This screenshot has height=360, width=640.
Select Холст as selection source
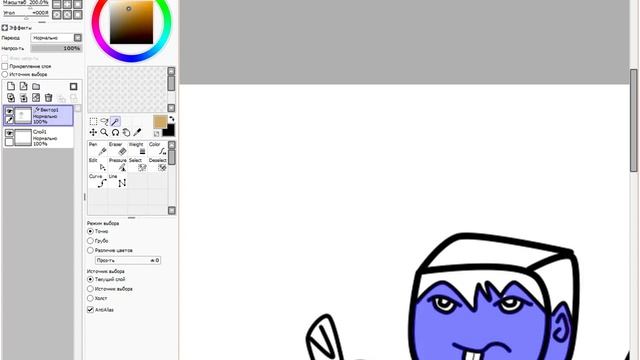pyautogui.click(x=90, y=298)
